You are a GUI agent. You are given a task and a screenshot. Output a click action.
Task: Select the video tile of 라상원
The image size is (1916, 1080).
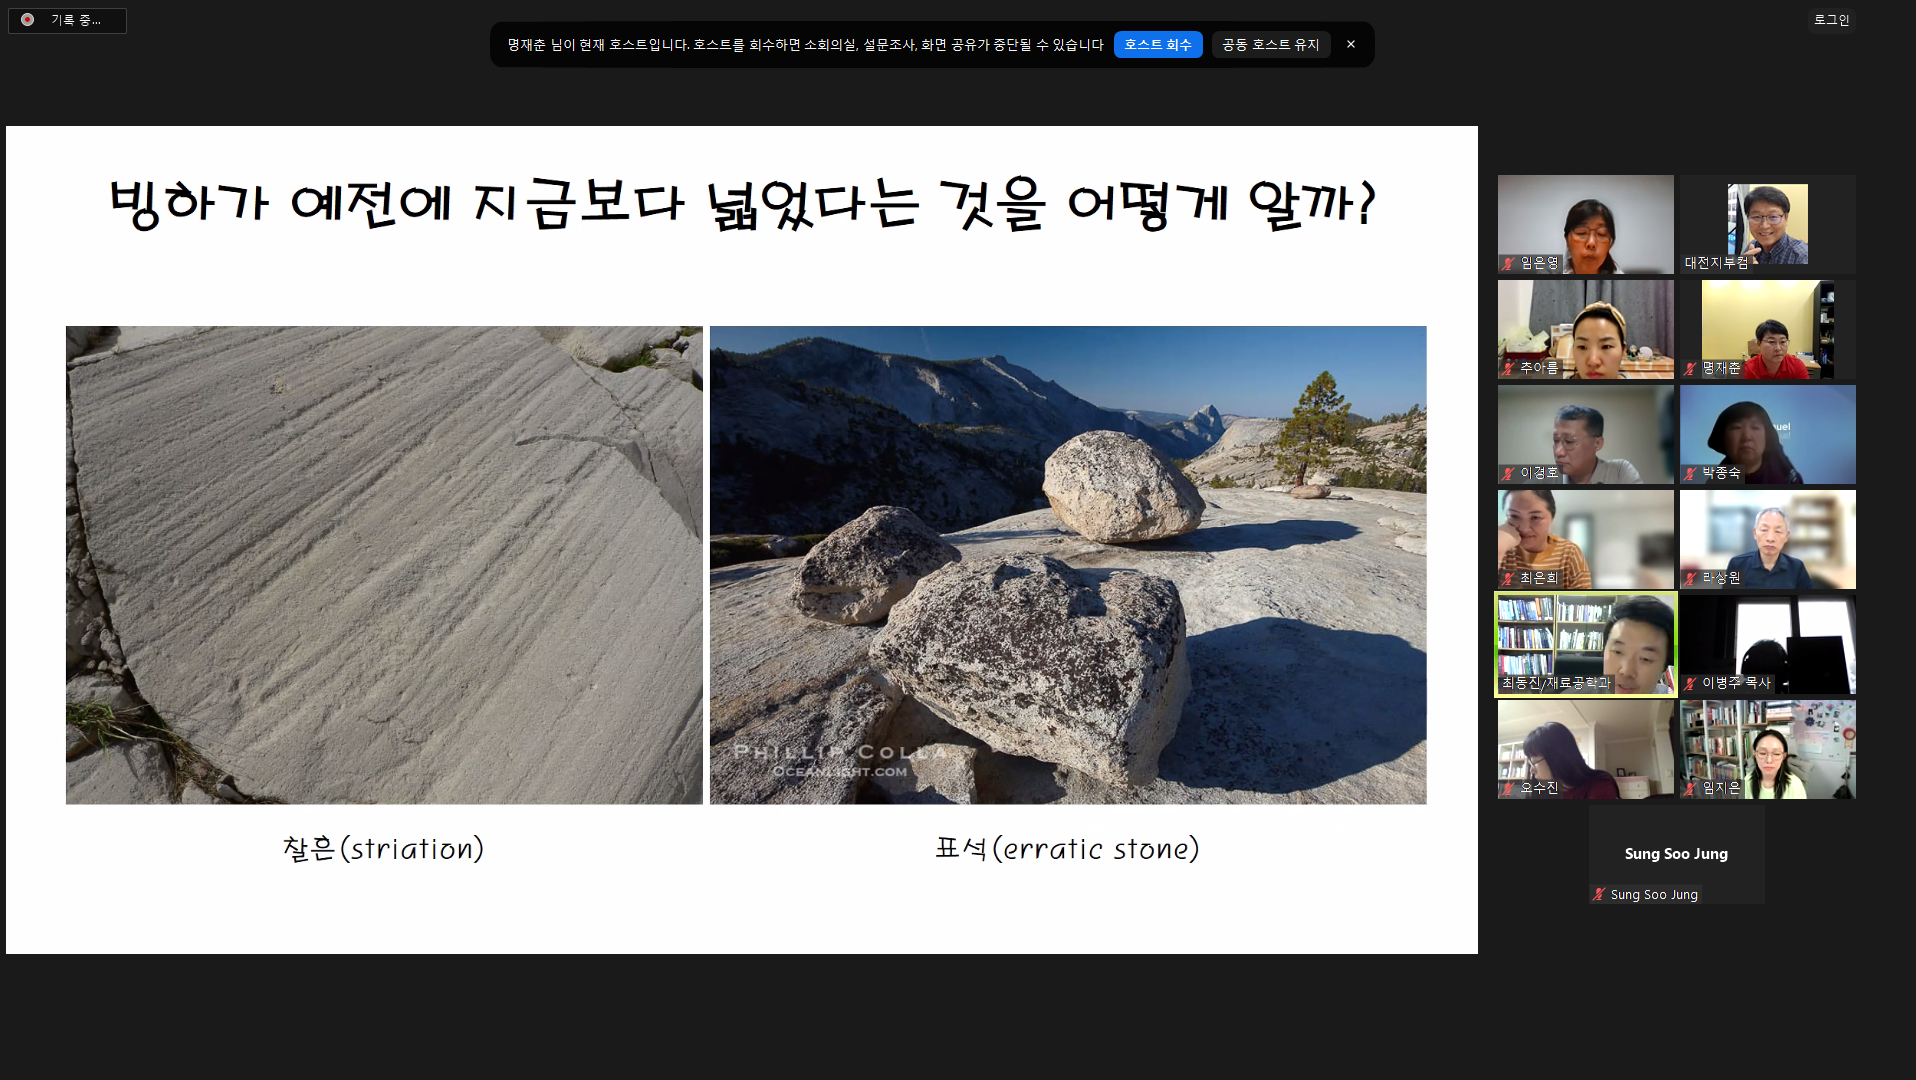(1768, 539)
